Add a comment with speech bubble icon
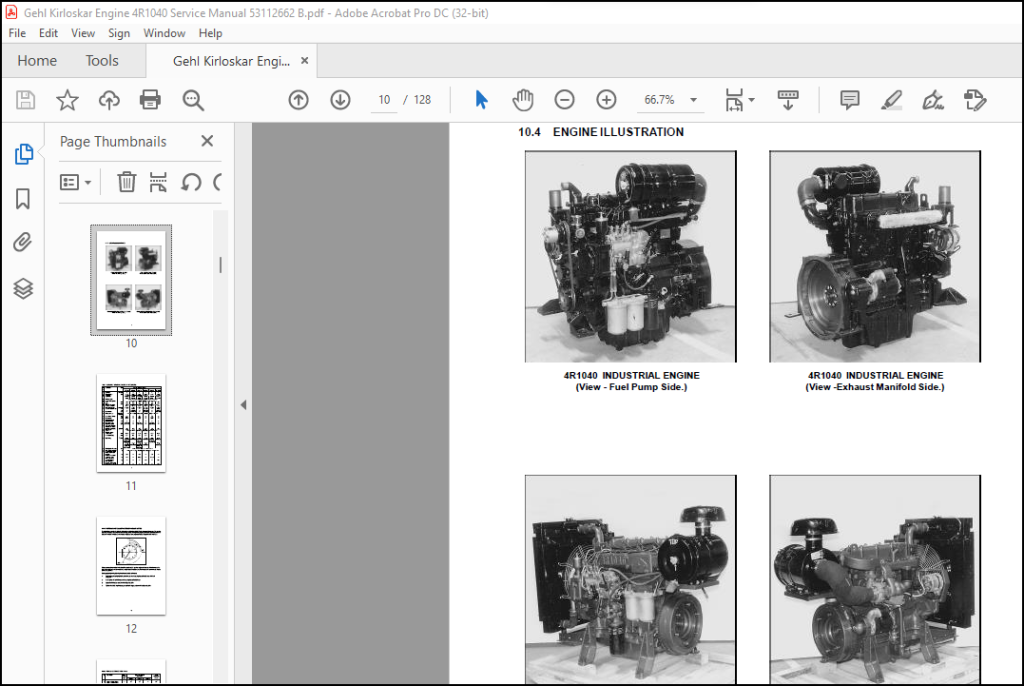Screen dimensions: 1024x686 (849, 100)
